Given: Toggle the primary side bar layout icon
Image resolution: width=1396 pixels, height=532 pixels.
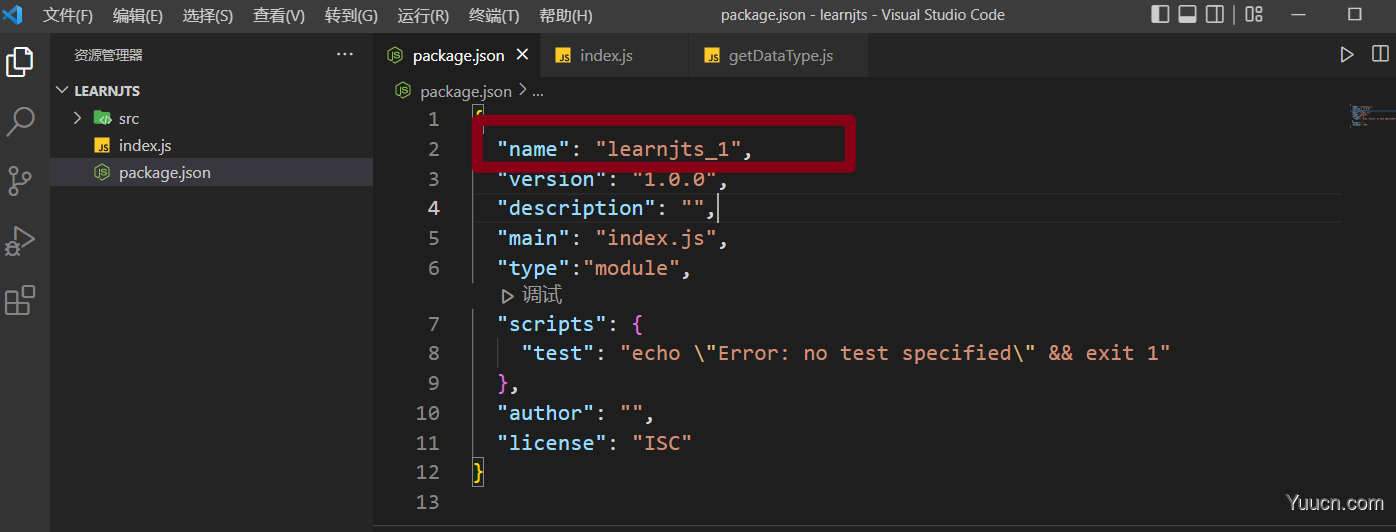Looking at the screenshot, I should 1161,14.
